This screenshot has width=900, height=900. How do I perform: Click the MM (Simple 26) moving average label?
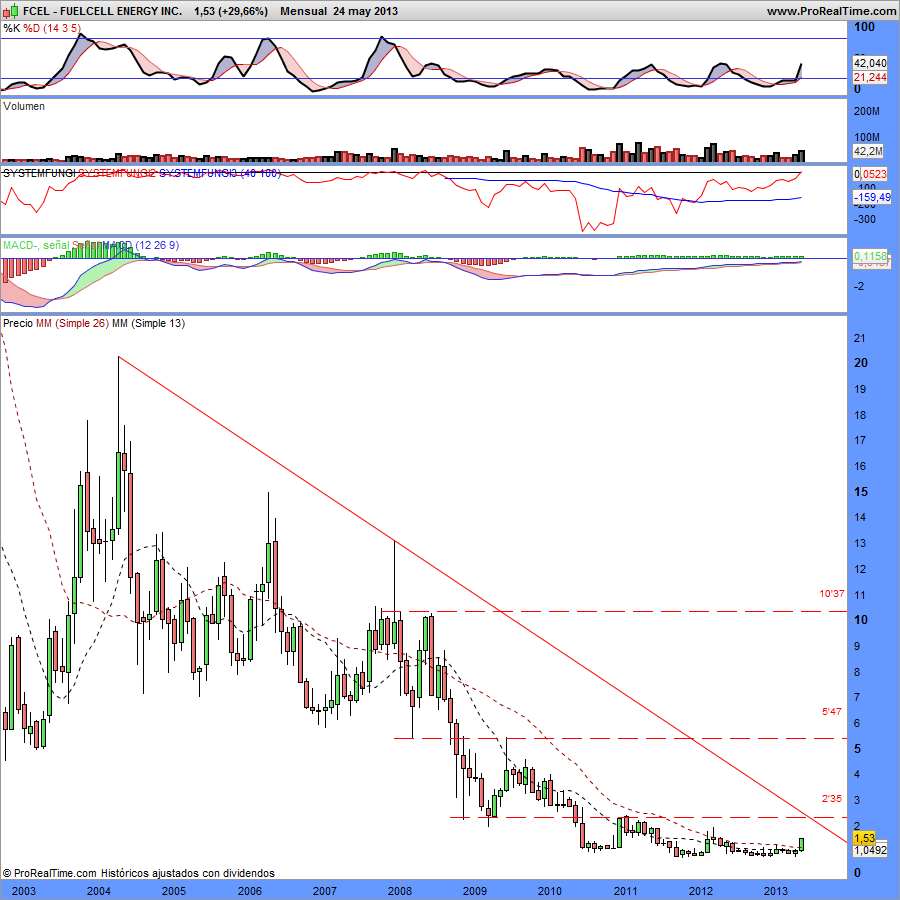coord(72,323)
